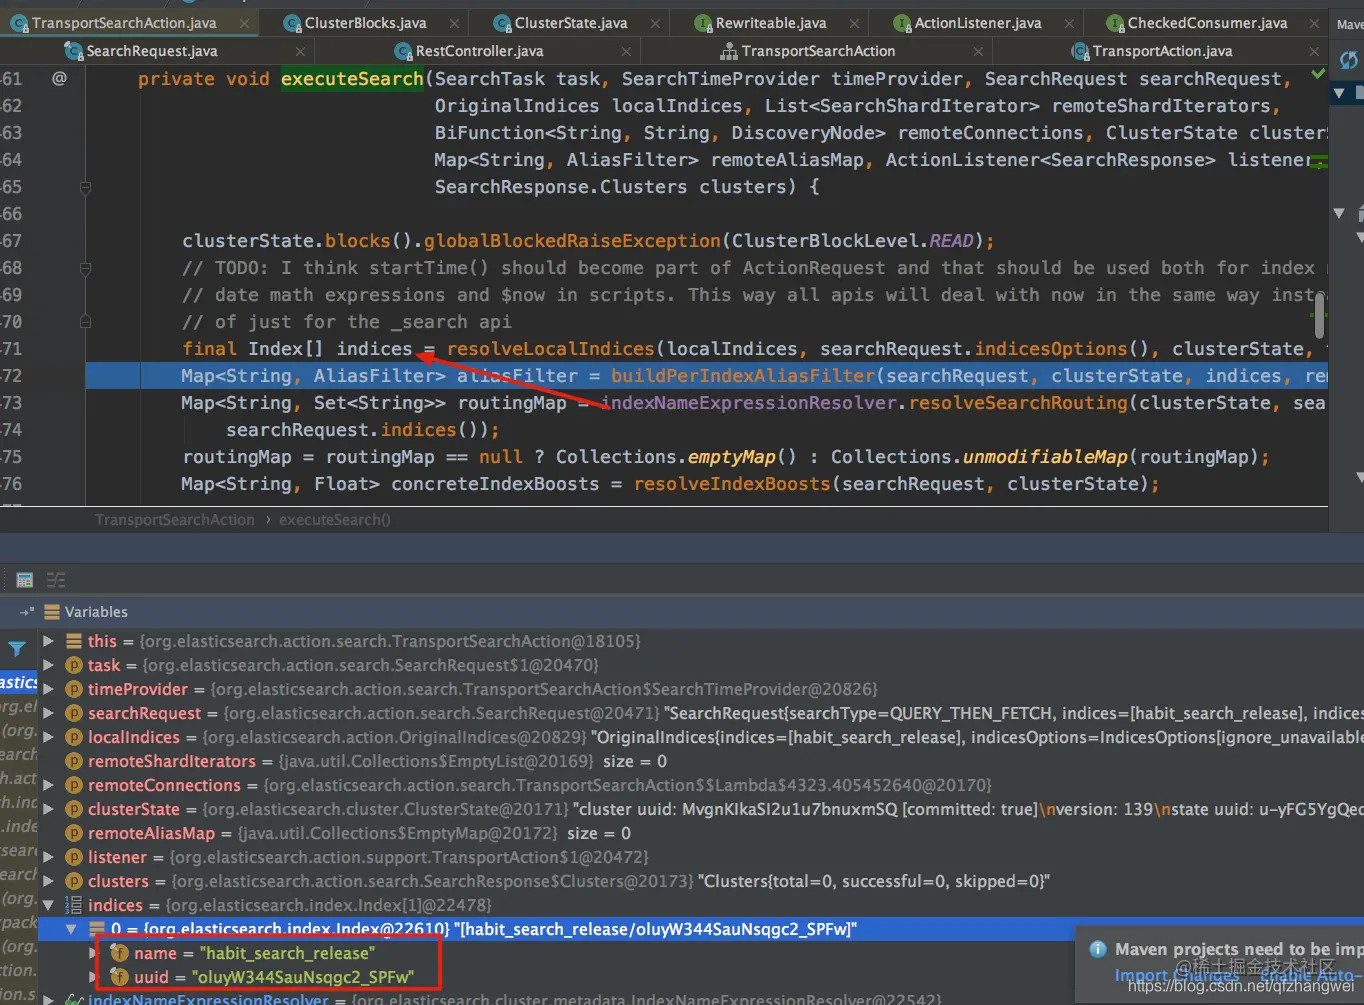1364x1005 pixels.
Task: Close the ClusterBlocks.java tab
Action: pos(455,23)
